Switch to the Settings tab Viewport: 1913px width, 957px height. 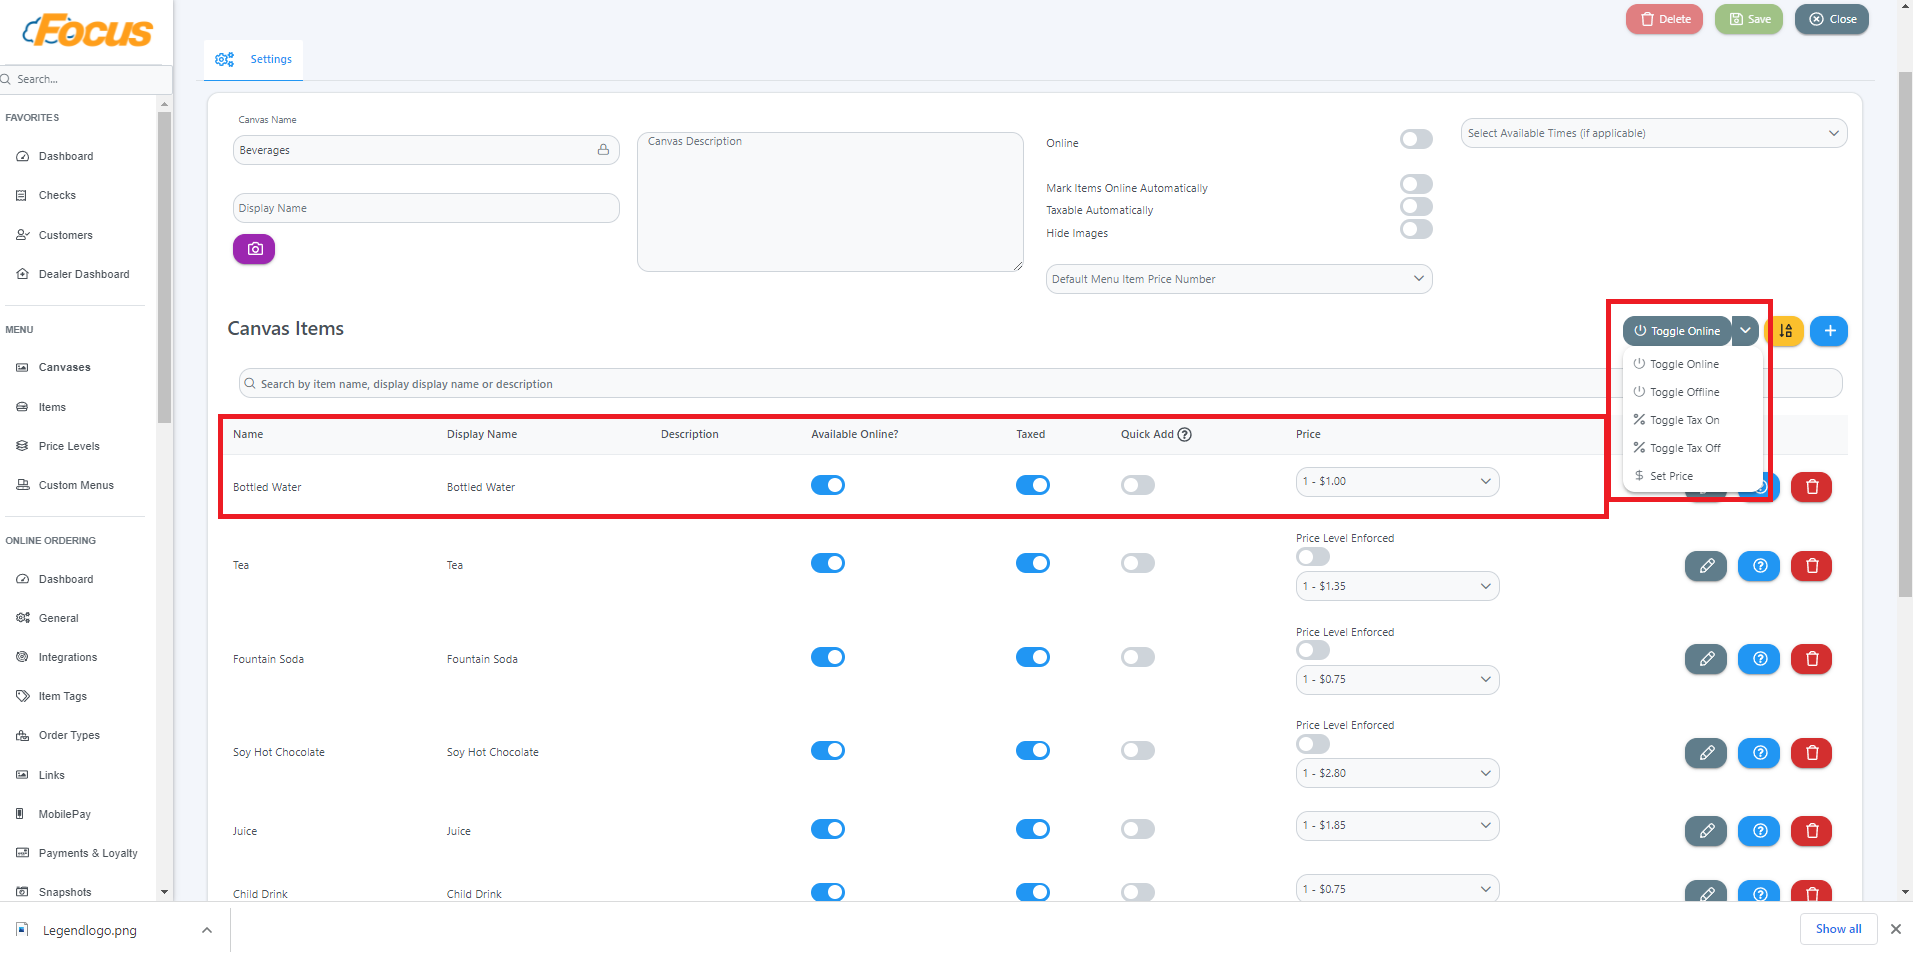tap(255, 59)
